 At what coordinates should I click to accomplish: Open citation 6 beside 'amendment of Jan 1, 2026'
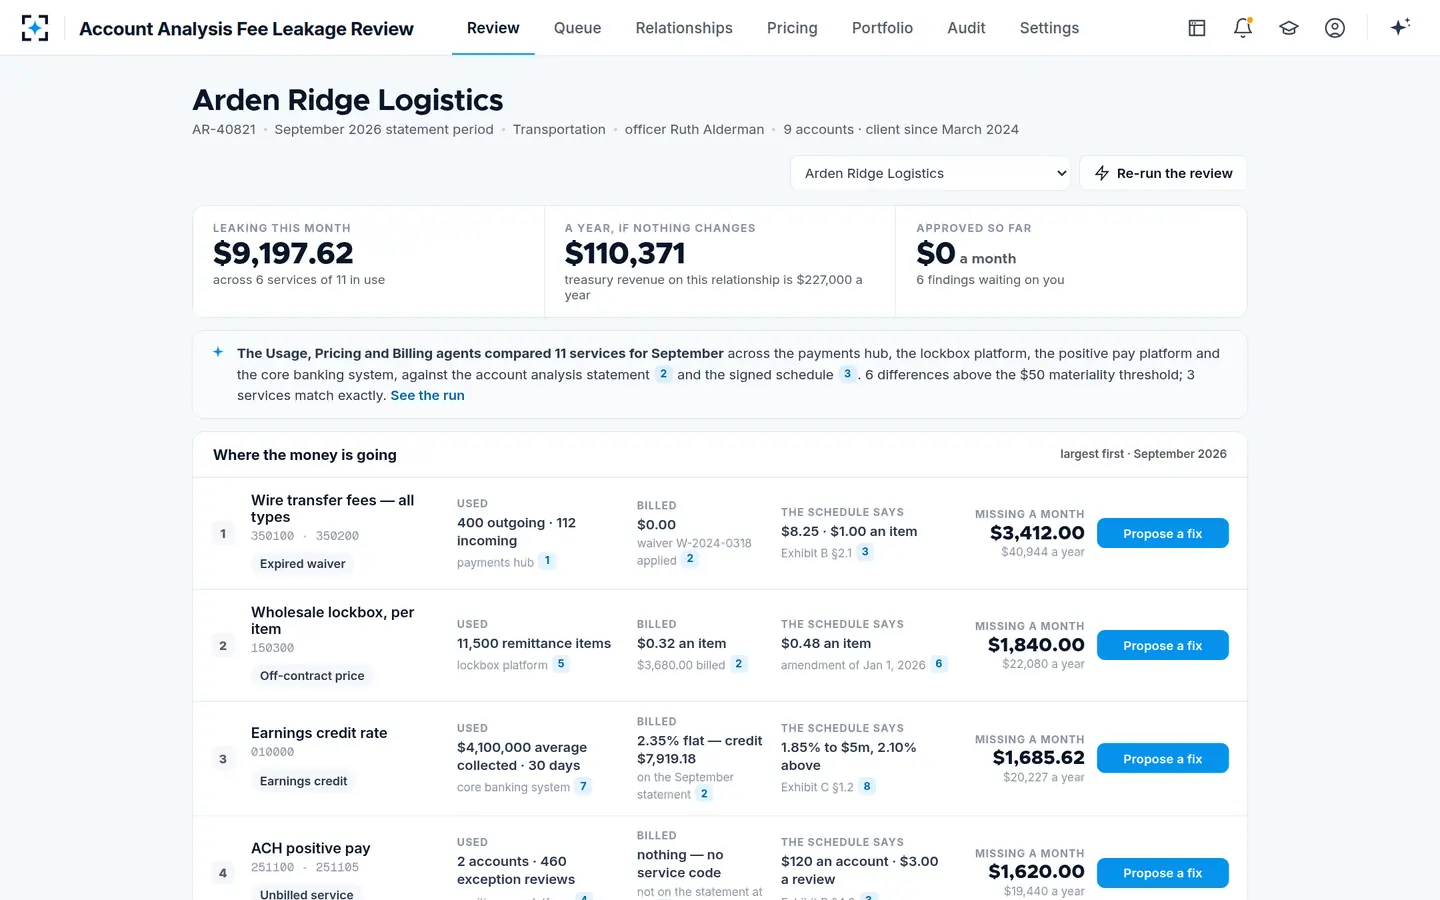tap(939, 664)
